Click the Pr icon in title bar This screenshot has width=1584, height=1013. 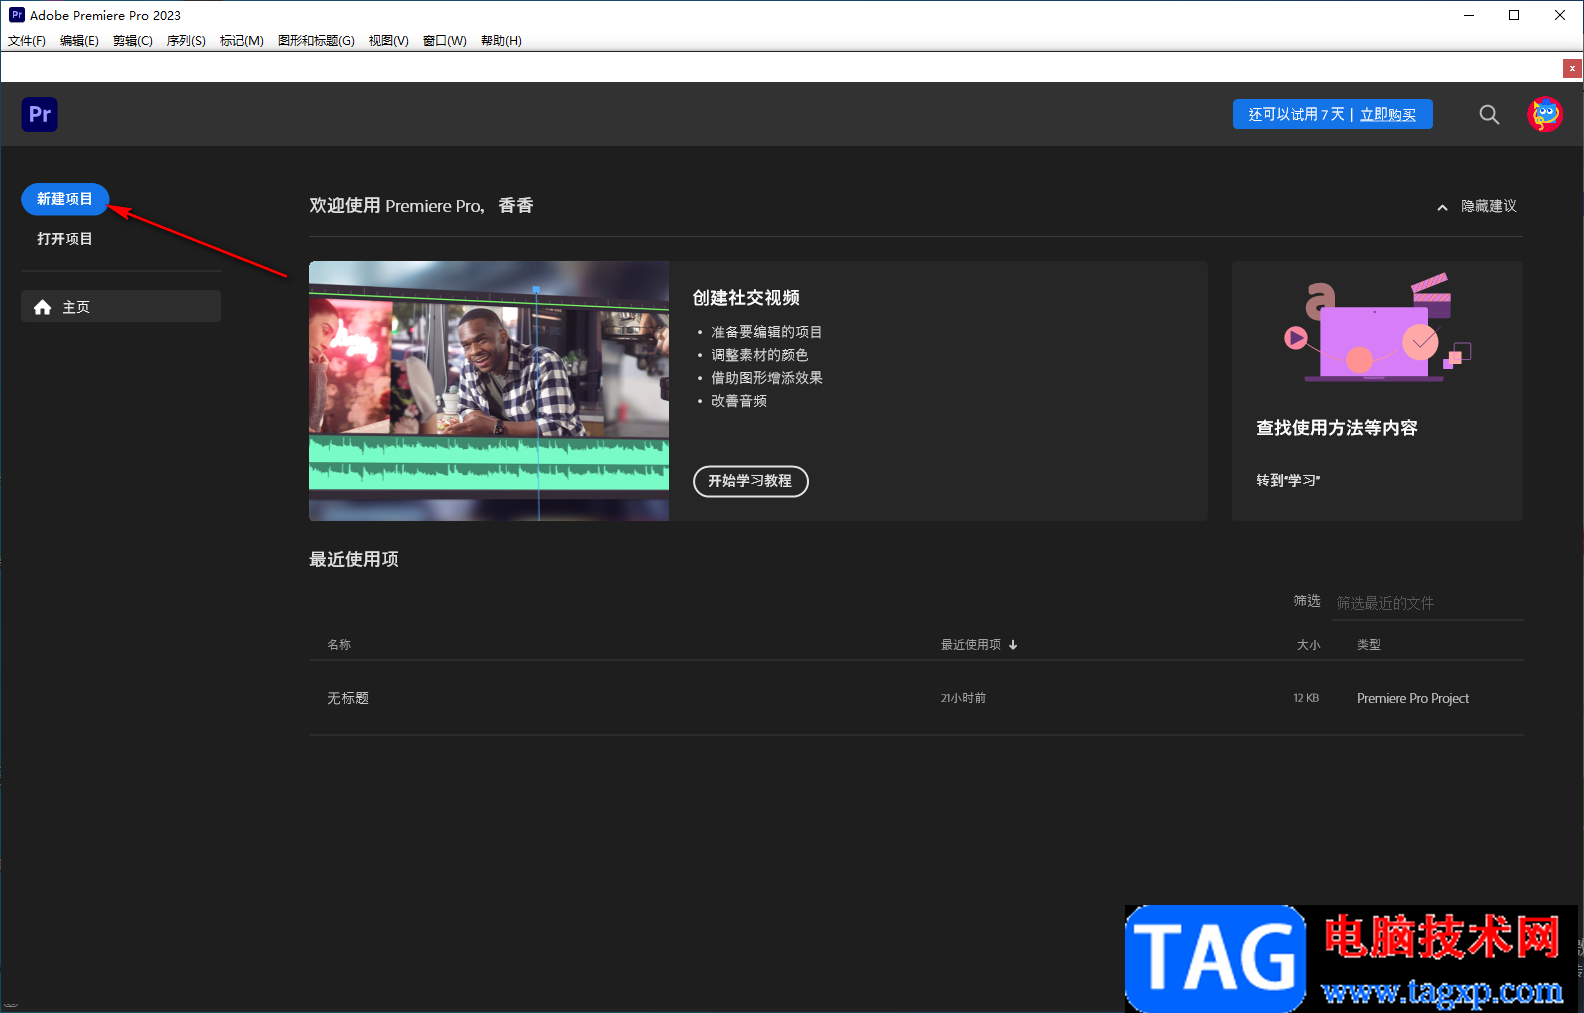16,15
